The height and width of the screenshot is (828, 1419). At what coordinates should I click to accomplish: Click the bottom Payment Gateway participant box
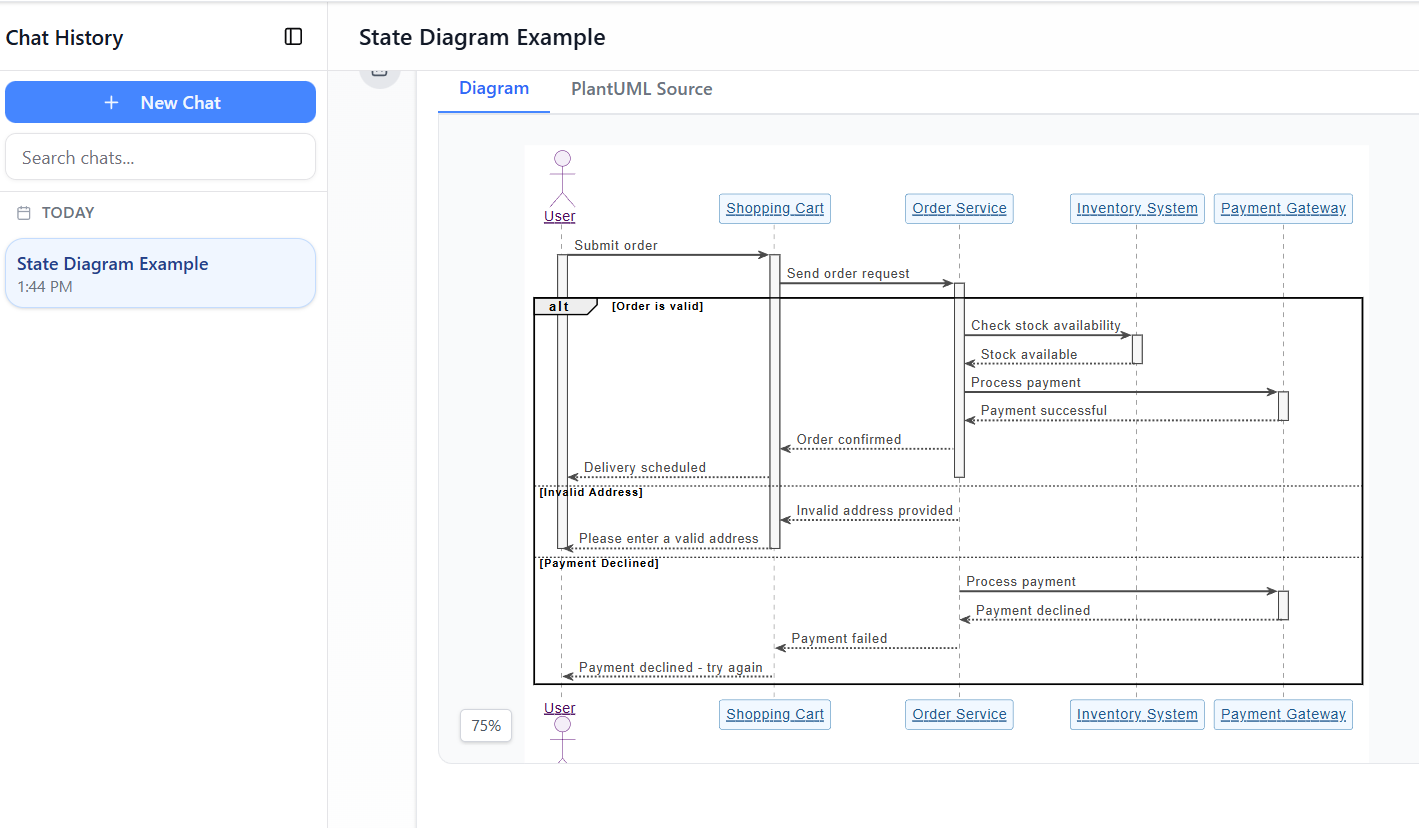(x=1283, y=715)
